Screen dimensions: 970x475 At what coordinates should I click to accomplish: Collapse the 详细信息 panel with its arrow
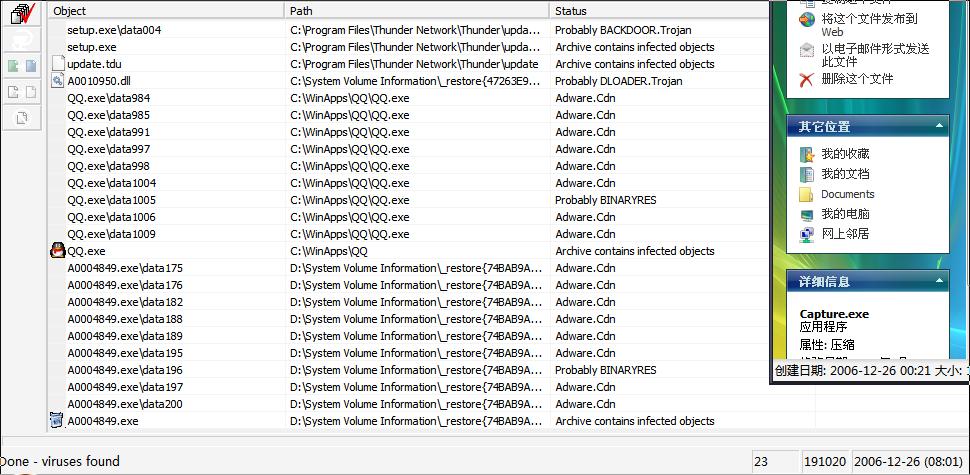point(939,281)
